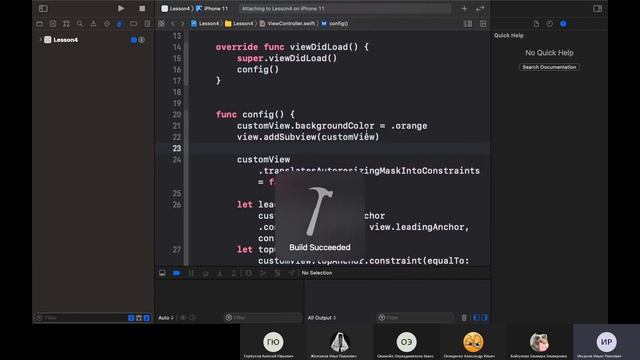
Task: Run the project with the play button
Action: tap(121, 8)
